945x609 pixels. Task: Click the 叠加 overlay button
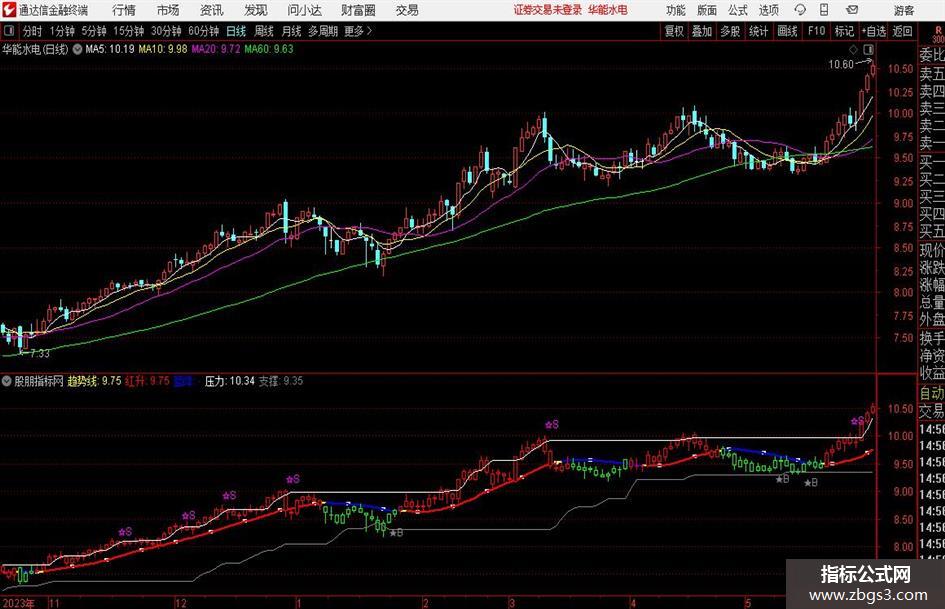click(x=702, y=31)
